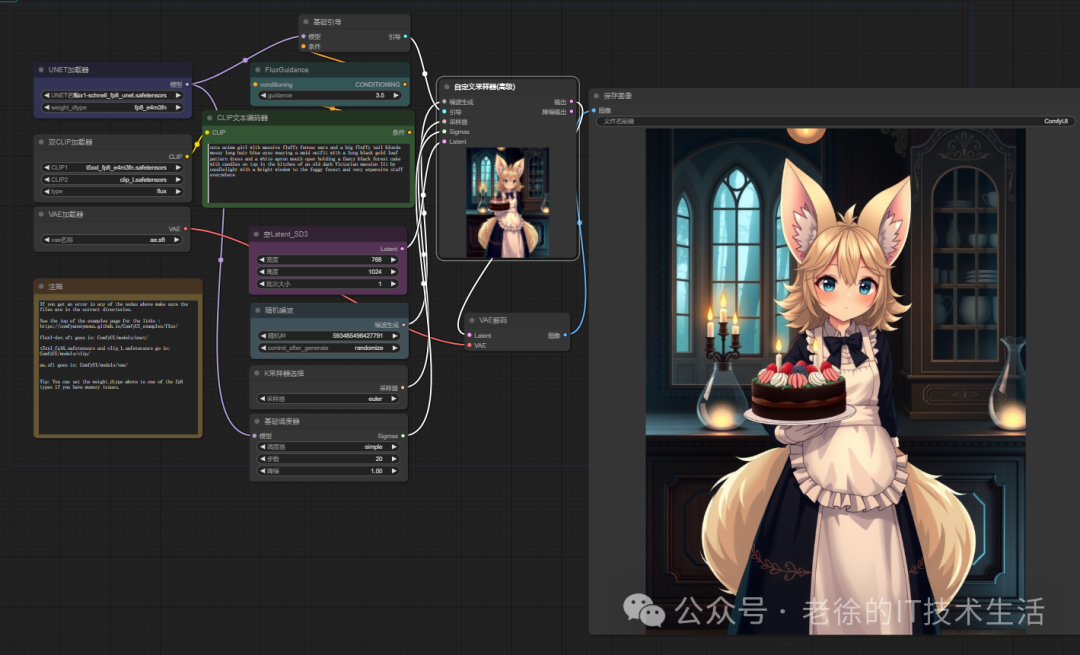Screen dimensions: 1080x655
Task: Click the conditioning input socket on FluxGuidance
Action: point(256,85)
